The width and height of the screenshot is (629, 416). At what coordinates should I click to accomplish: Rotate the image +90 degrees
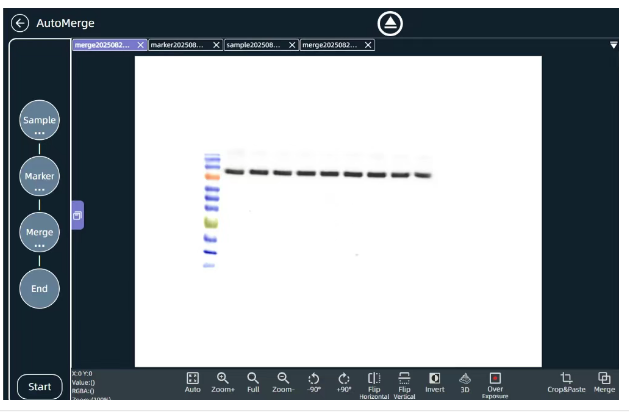click(344, 378)
